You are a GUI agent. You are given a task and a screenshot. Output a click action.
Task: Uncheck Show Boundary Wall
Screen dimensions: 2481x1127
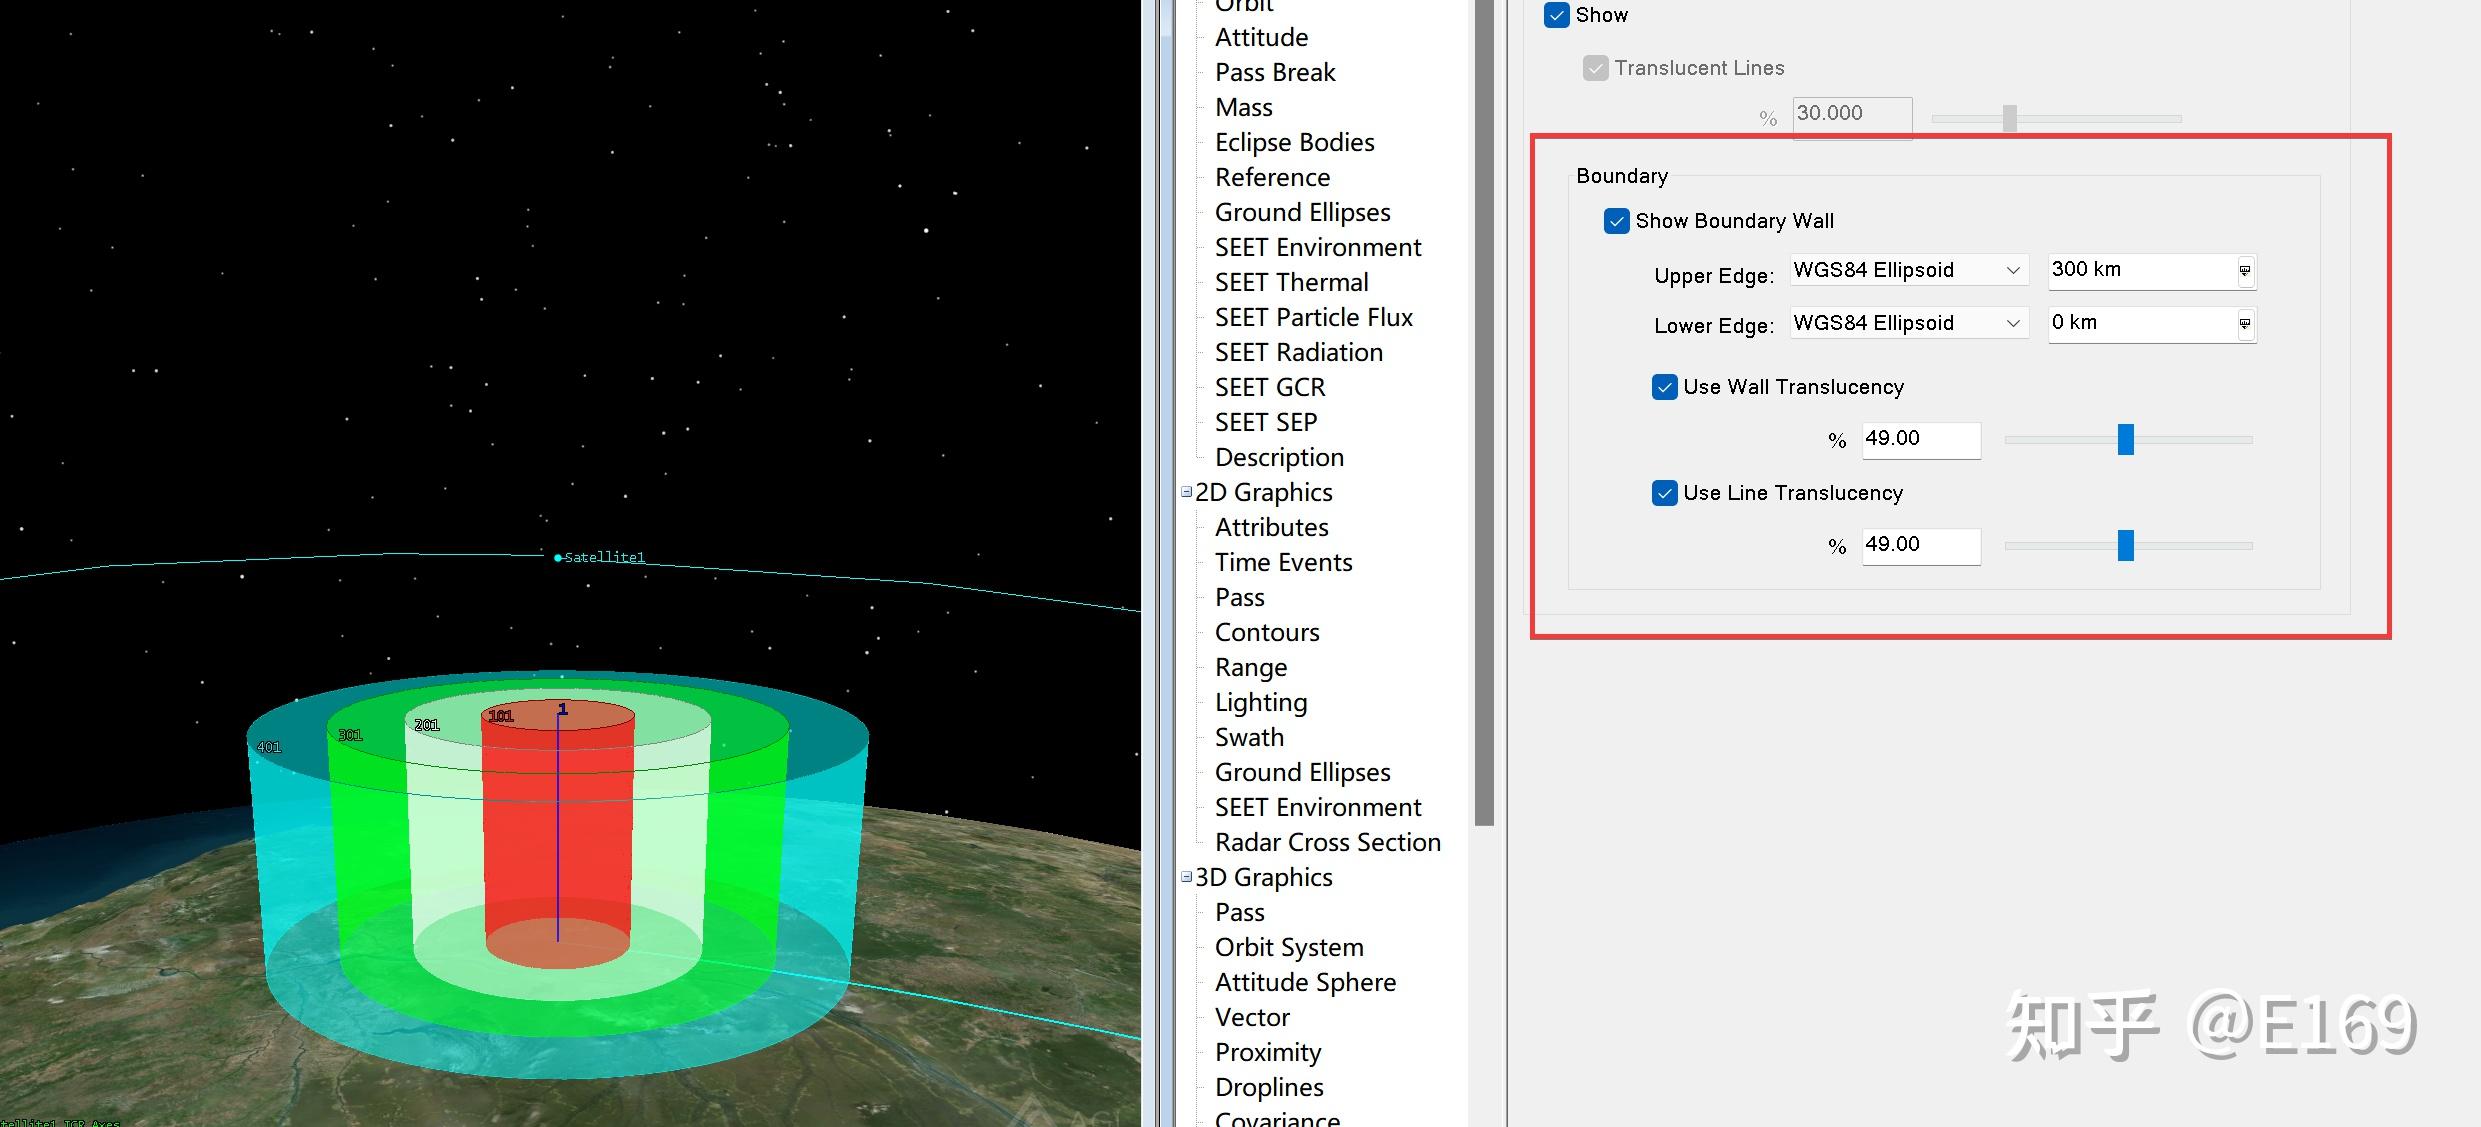coord(1616,221)
